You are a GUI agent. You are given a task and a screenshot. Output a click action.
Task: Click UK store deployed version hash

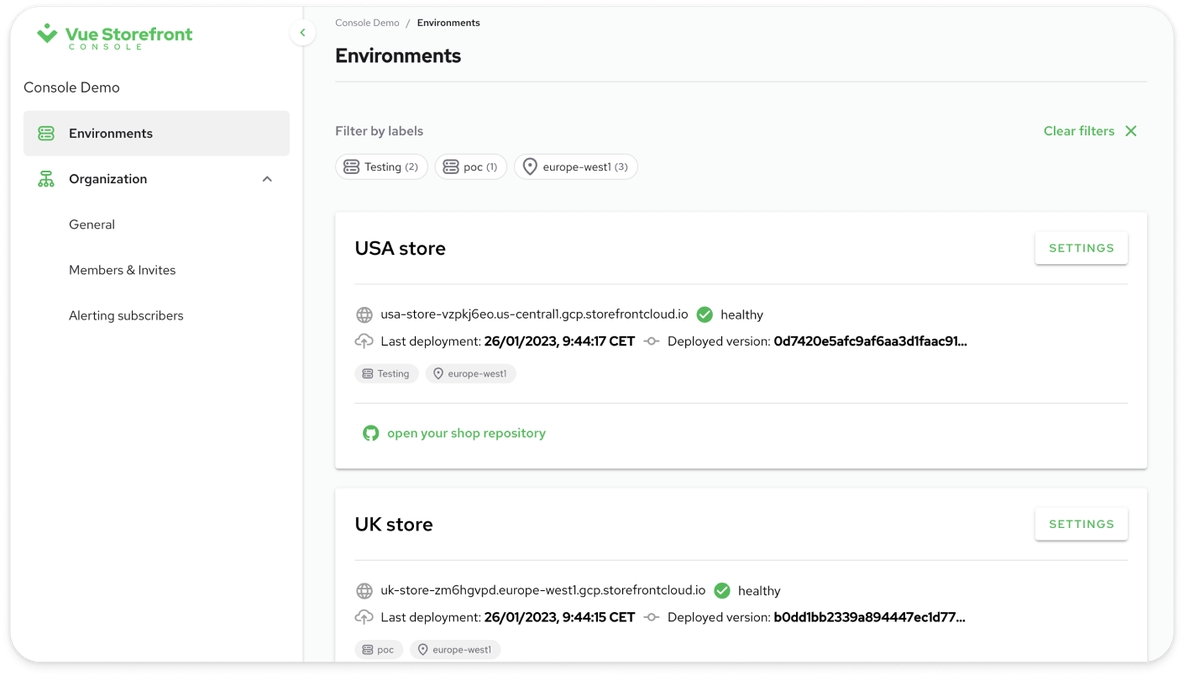(869, 618)
